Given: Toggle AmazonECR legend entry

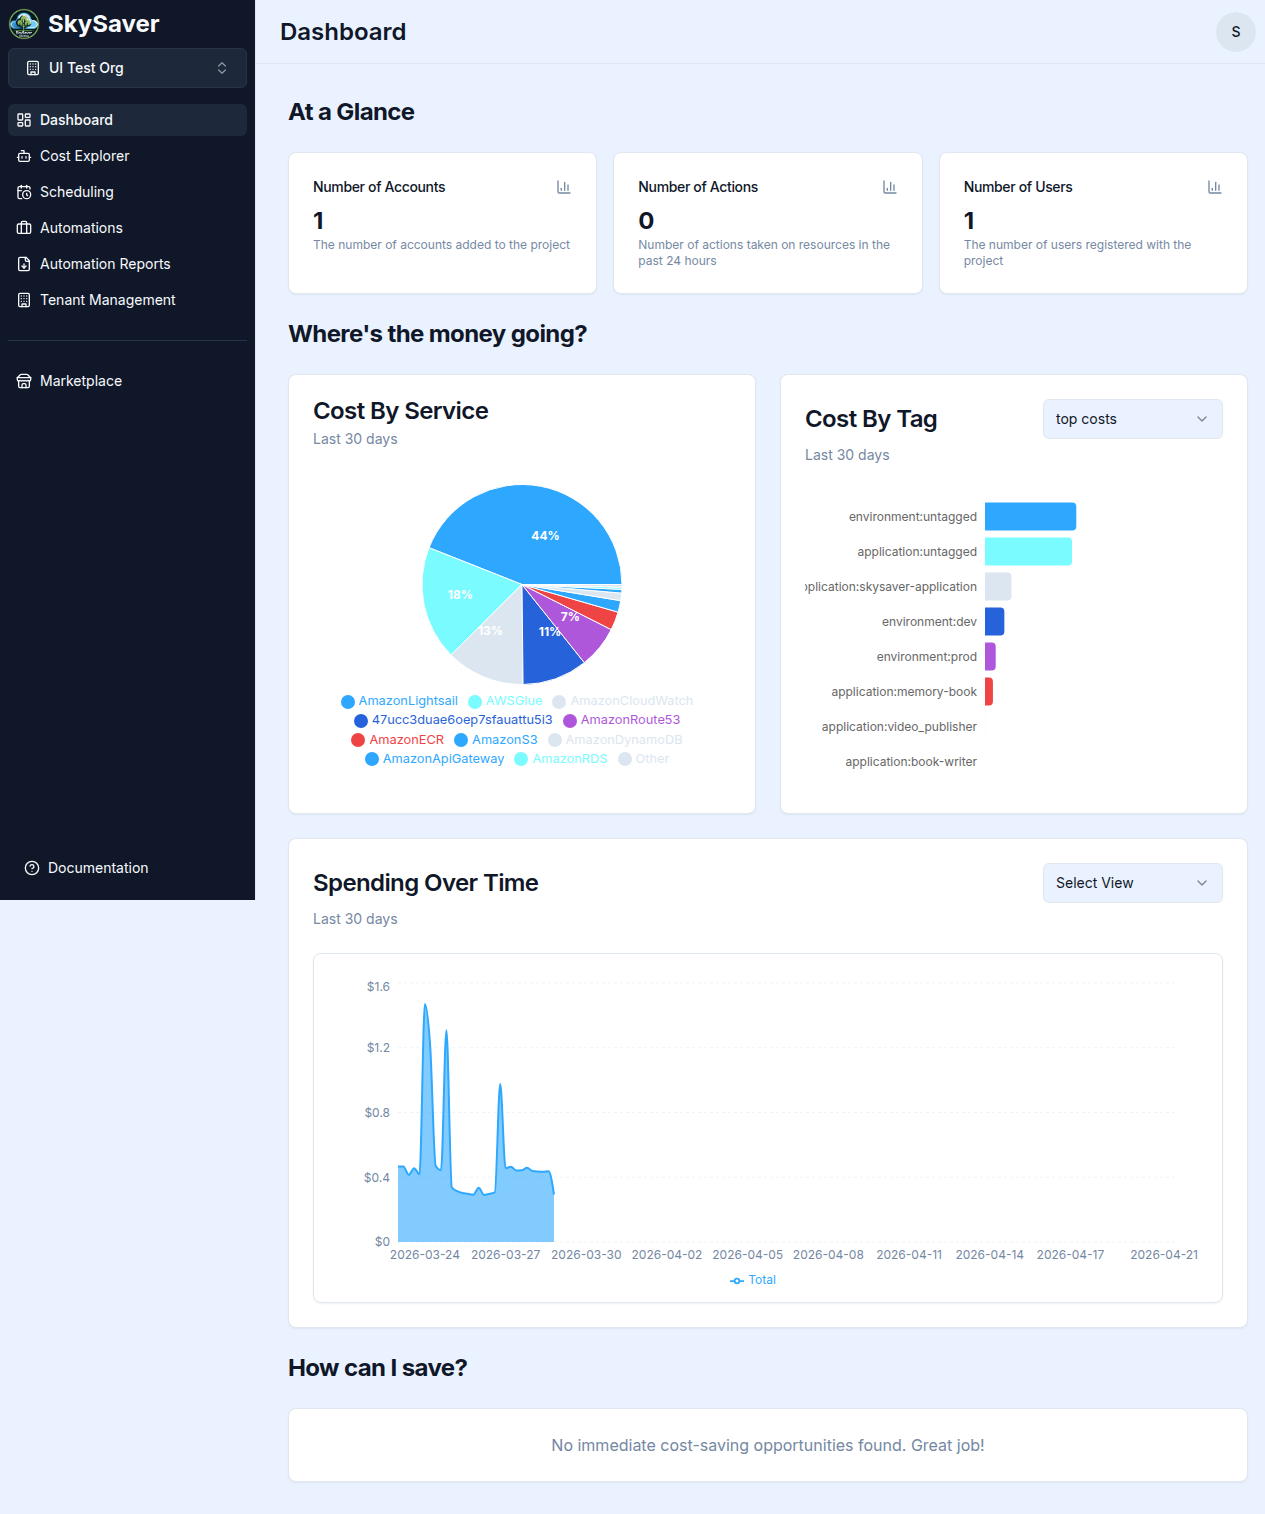Looking at the screenshot, I should click(397, 740).
